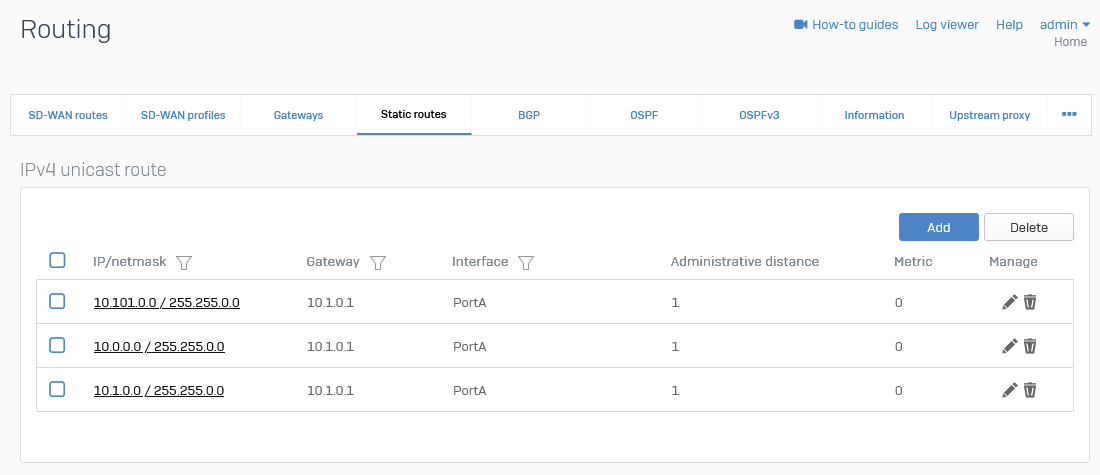
Task: Open the 10.1.0.0 / 255.255.0.0 route link
Action: pyautogui.click(x=159, y=391)
